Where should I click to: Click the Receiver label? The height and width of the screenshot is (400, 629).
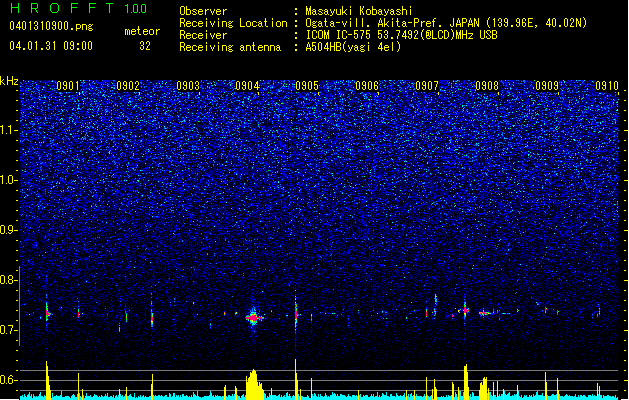click(x=203, y=35)
